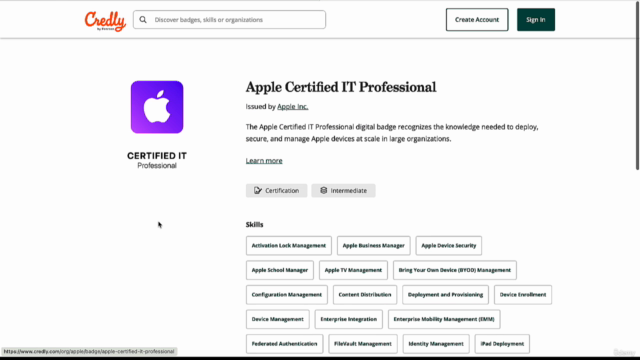The width and height of the screenshot is (640, 360).
Task: Click the Create Account button
Action: 477,20
